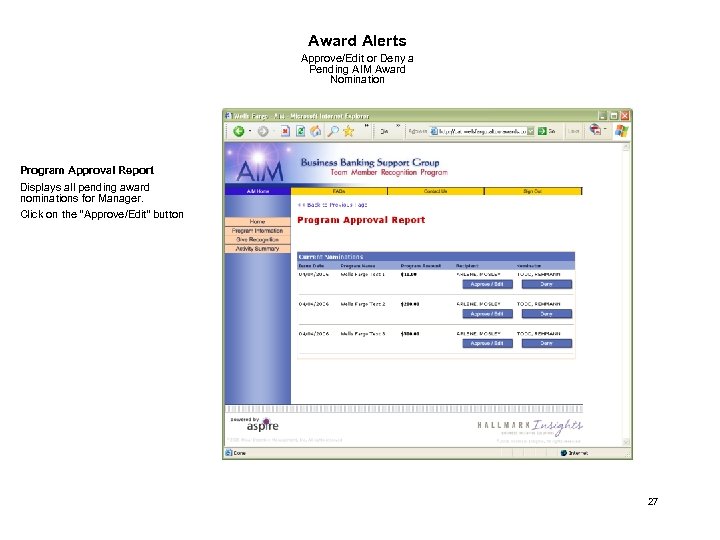Click the Sign Out tab
This screenshot has width=720, height=540.
pyautogui.click(x=533, y=191)
